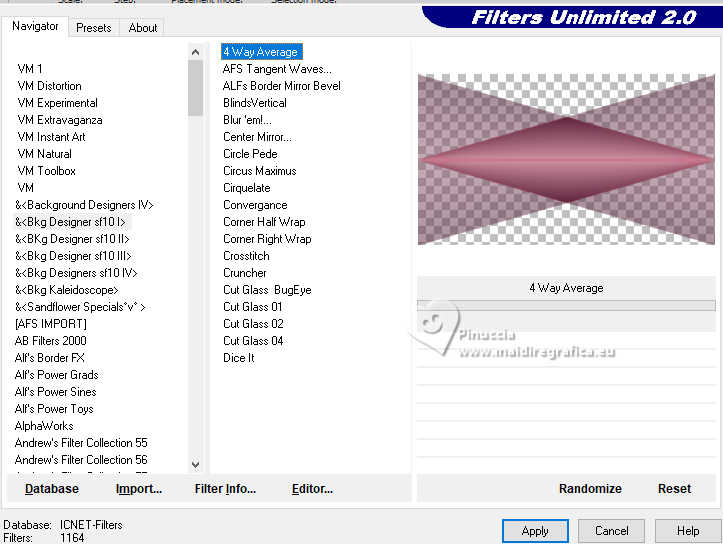Open the About tab

click(142, 28)
